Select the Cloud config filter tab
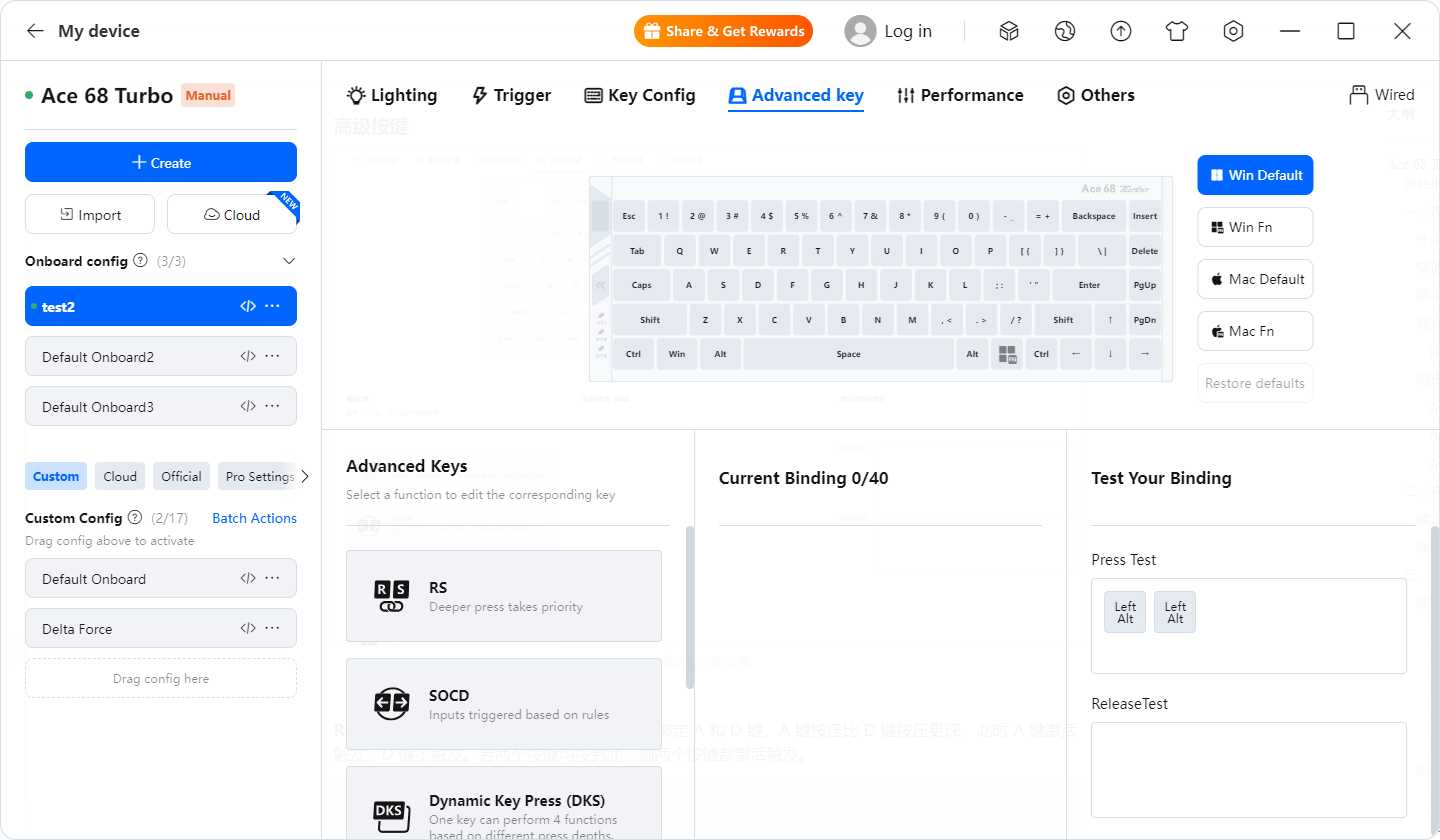This screenshot has width=1440, height=840. [x=120, y=476]
